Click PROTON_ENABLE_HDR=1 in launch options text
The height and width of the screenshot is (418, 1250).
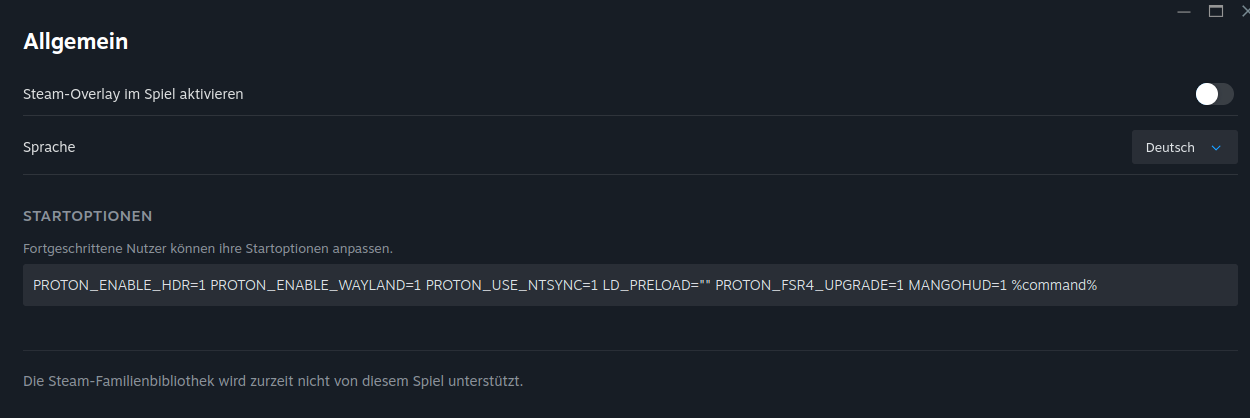point(119,285)
